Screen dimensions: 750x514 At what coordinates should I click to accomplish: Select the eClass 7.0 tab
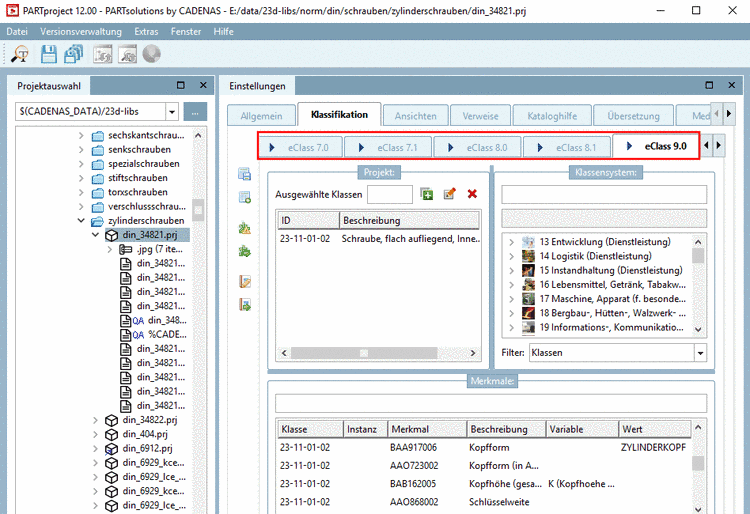[301, 147]
